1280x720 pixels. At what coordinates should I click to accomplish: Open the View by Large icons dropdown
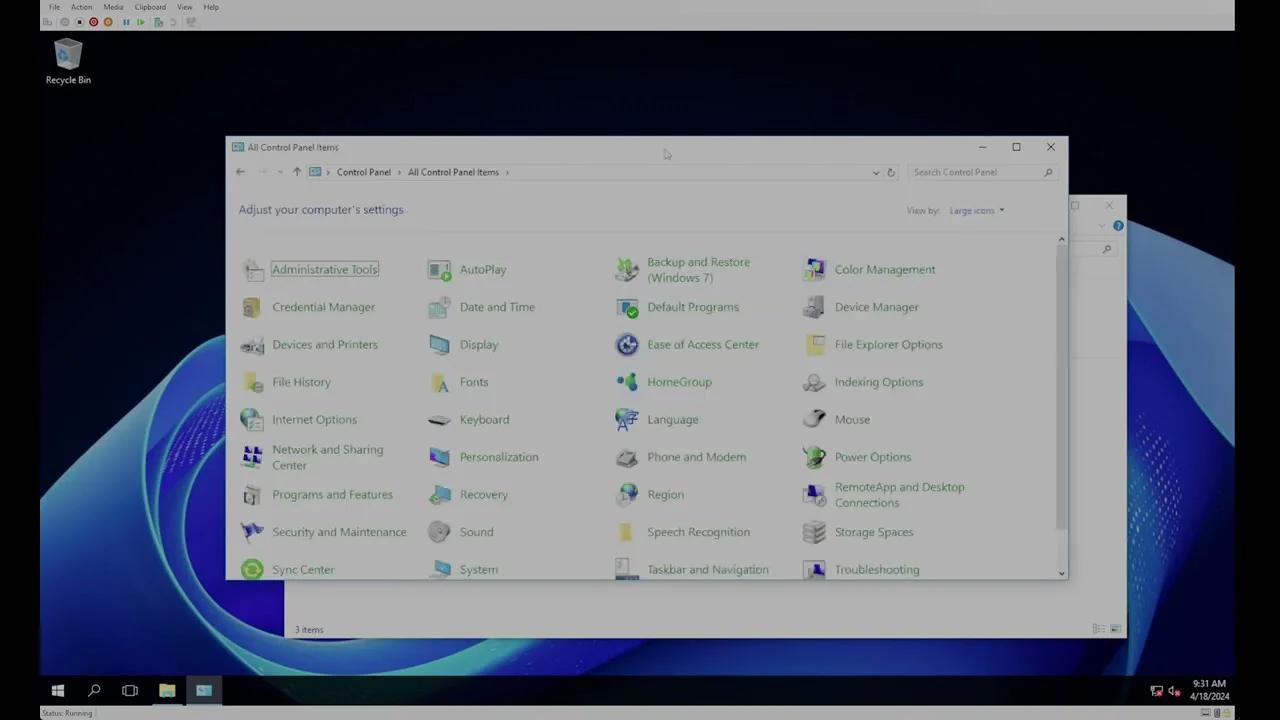(977, 211)
